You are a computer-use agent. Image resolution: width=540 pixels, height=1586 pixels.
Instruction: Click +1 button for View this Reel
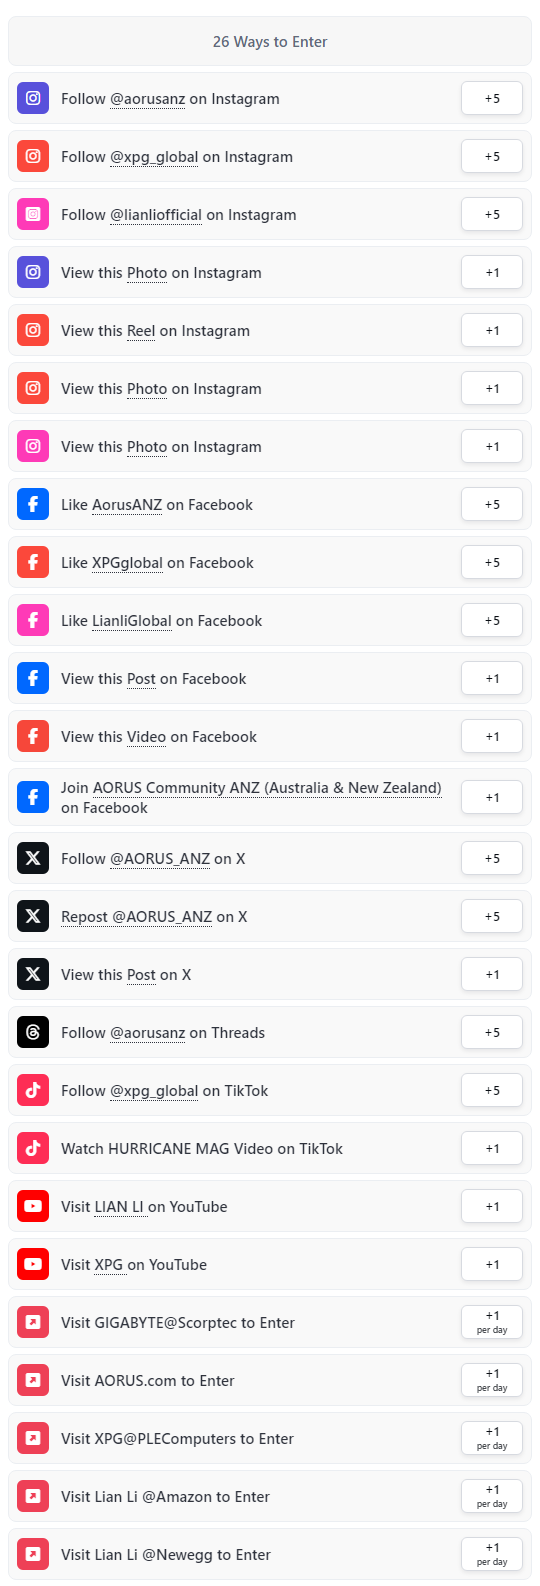(492, 330)
